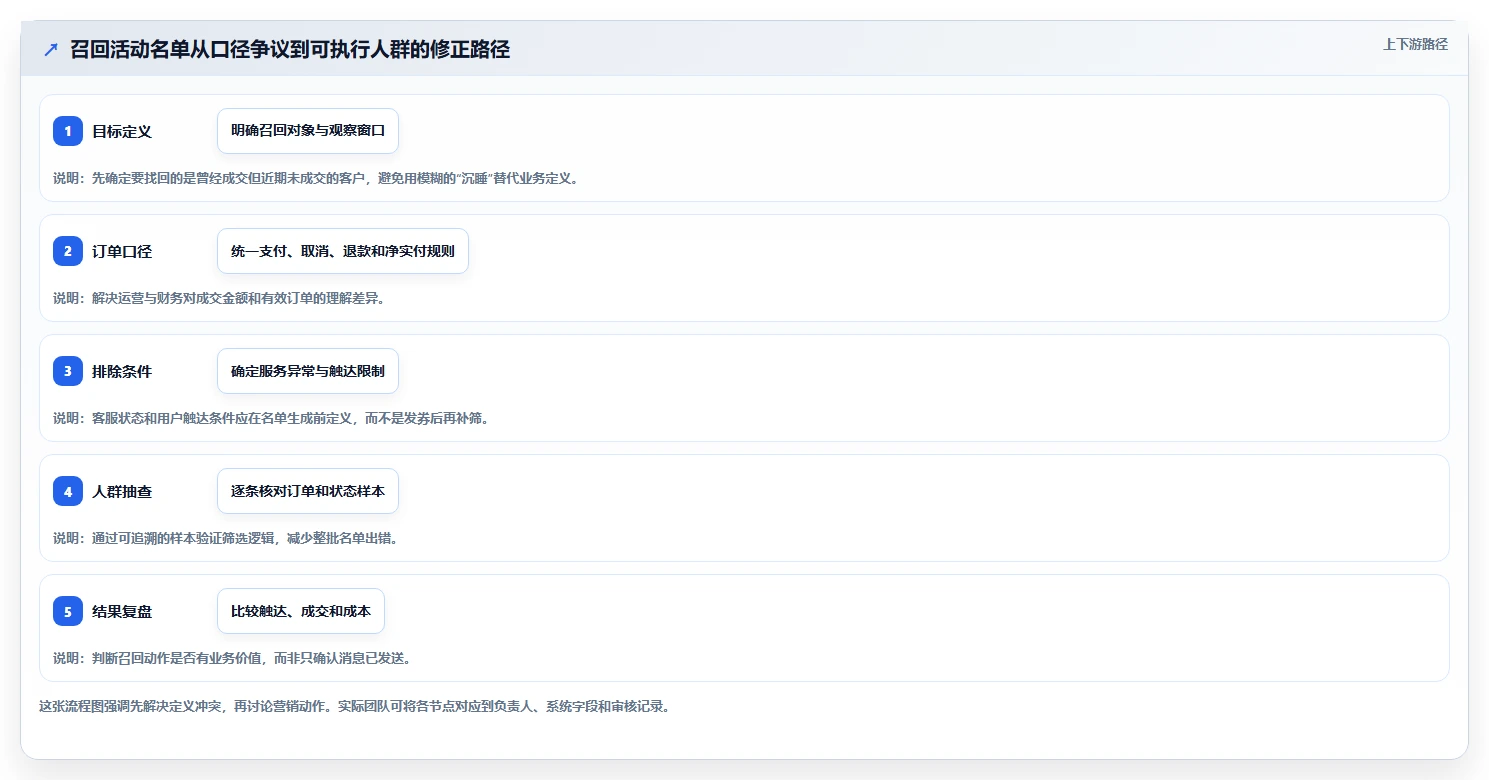The width and height of the screenshot is (1489, 780).
Task: Click the 结果复盘 step title
Action: tap(122, 611)
